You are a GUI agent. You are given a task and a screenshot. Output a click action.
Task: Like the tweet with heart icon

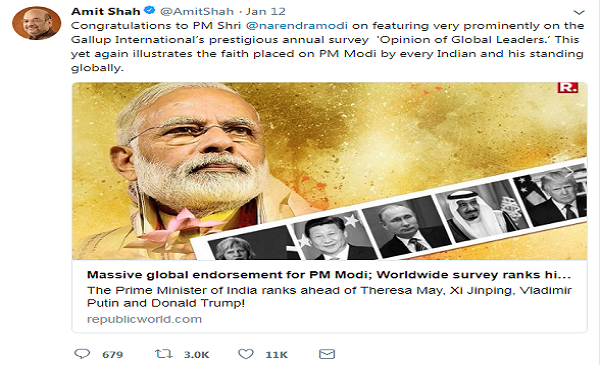tap(246, 354)
